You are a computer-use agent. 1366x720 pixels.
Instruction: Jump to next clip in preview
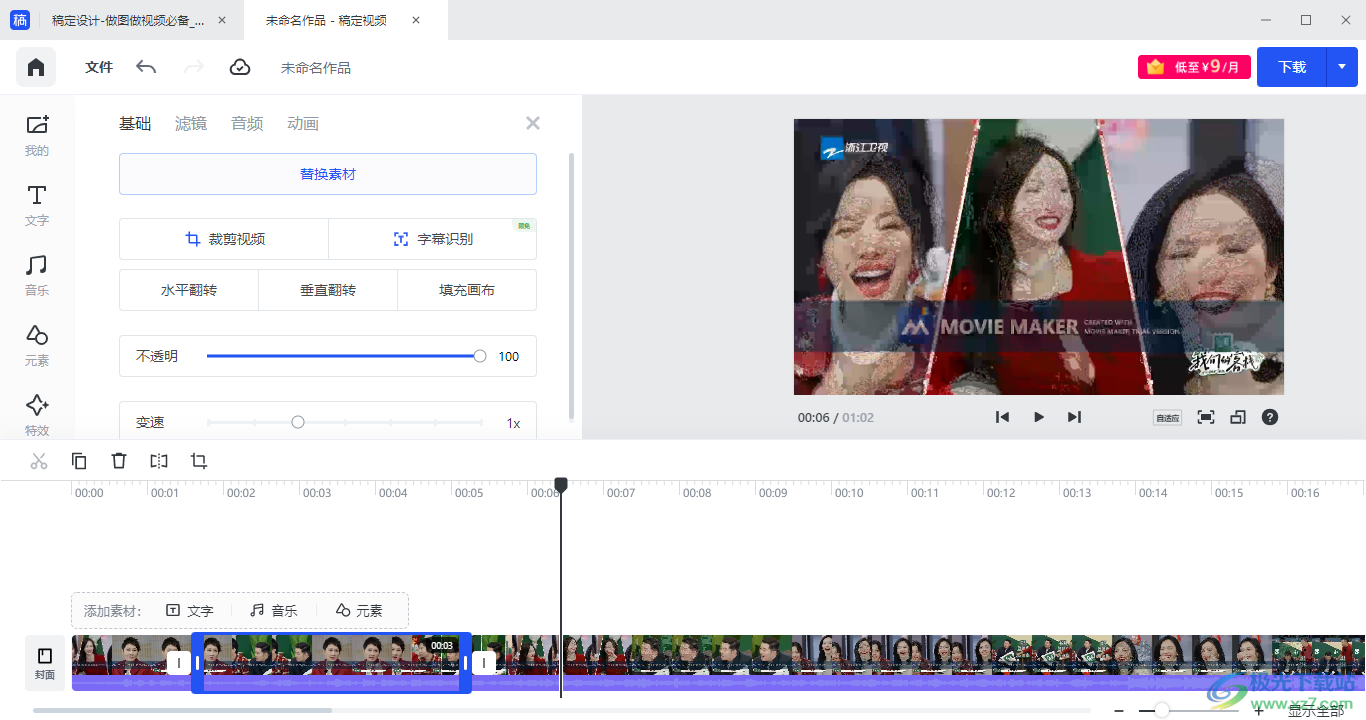(x=1074, y=417)
